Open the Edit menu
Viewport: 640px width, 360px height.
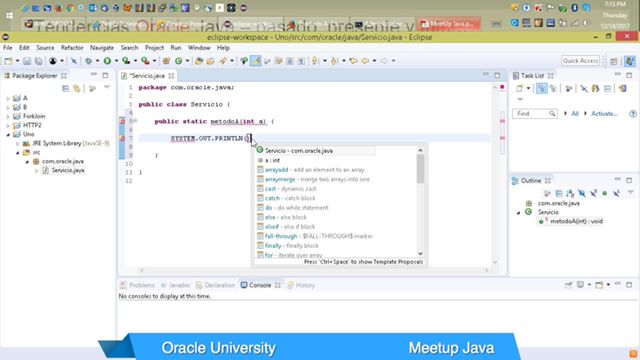click(24, 48)
